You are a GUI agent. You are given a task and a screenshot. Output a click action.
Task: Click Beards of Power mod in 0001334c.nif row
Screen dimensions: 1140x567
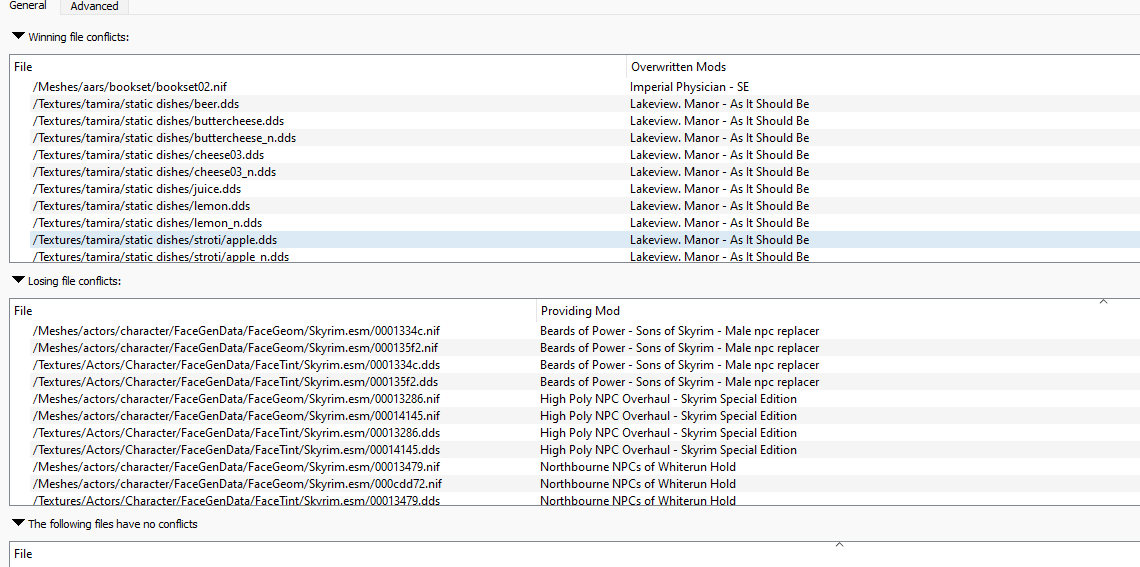pos(679,331)
